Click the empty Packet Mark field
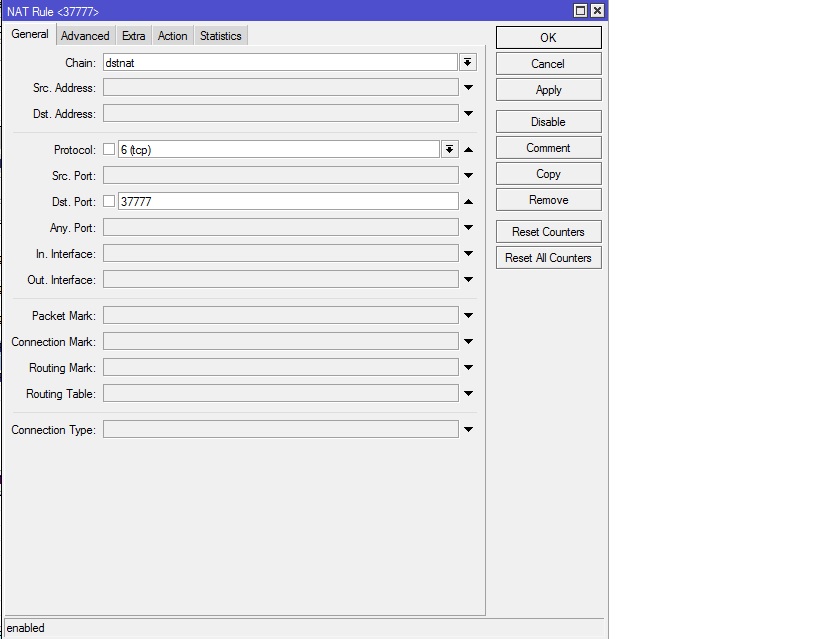Screen dimensions: 819x639 coord(280,316)
